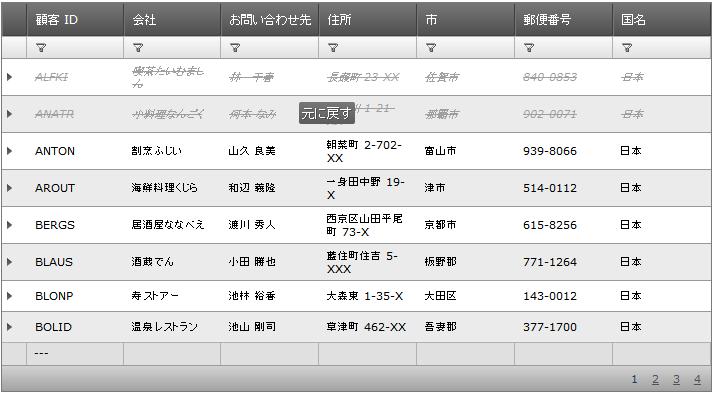The width and height of the screenshot is (713, 393).
Task: Open filter icon under 会社 column
Action: pyautogui.click(x=138, y=47)
